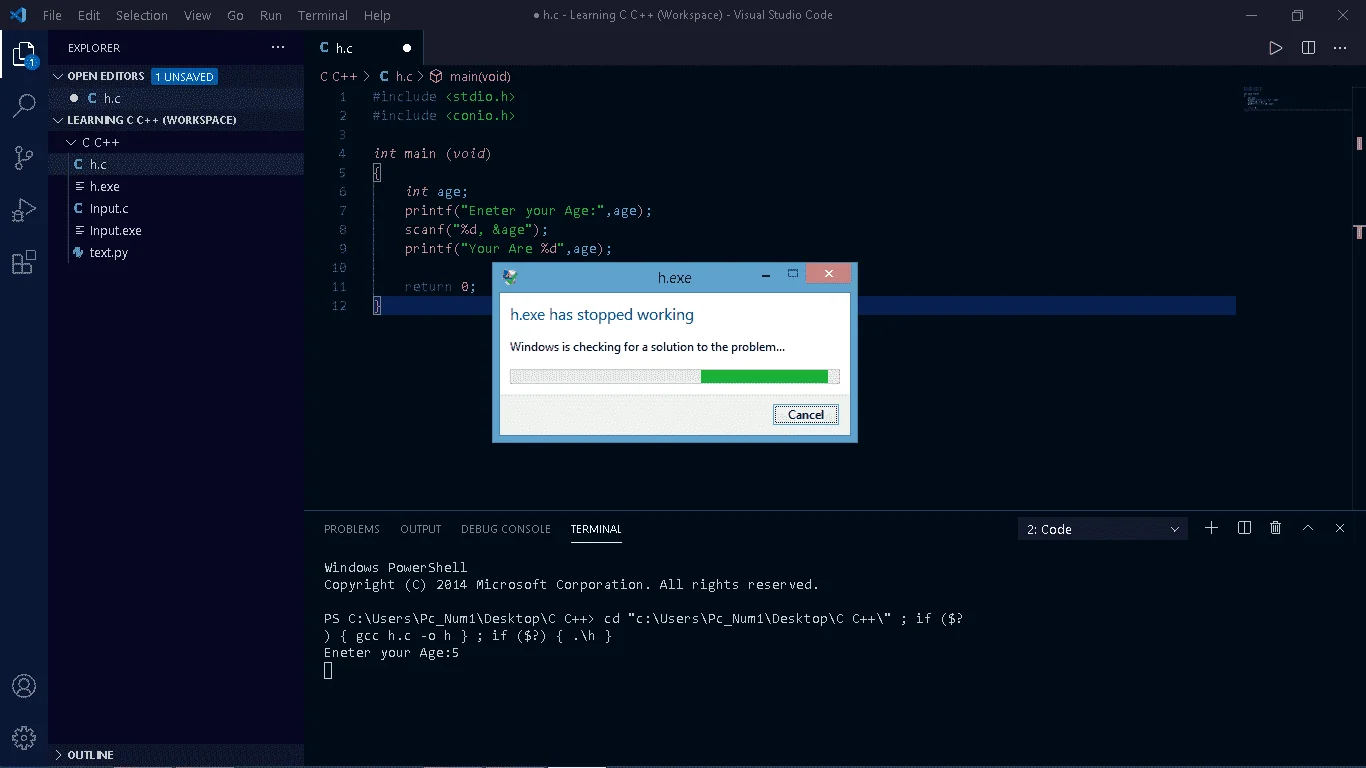This screenshot has width=1366, height=768.
Task: Click the main(void) breadcrumb segment
Action: pos(480,76)
